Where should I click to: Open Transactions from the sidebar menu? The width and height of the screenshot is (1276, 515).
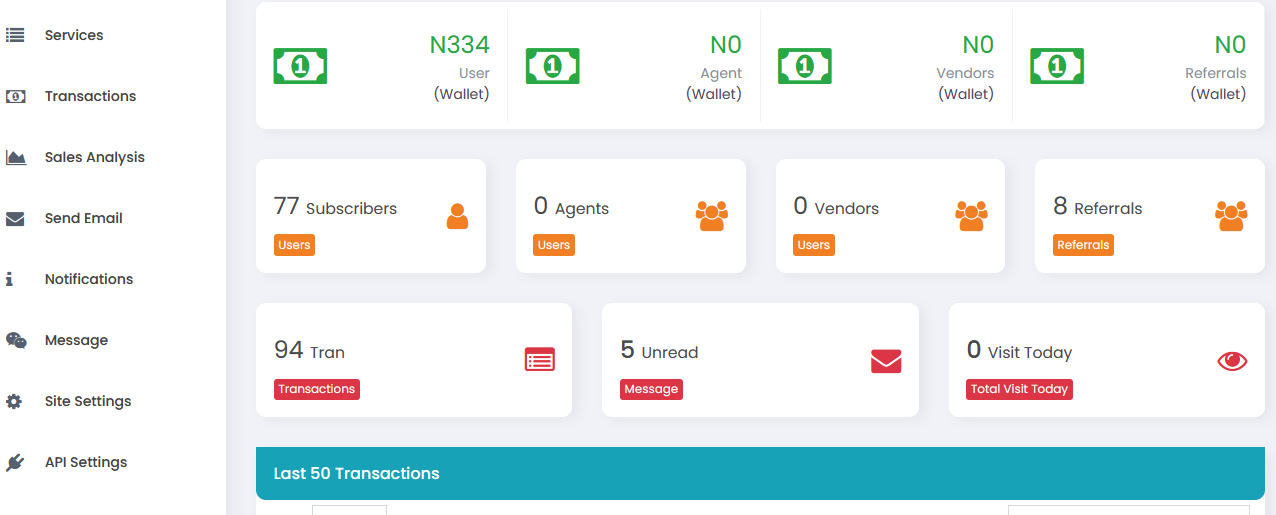pos(90,96)
